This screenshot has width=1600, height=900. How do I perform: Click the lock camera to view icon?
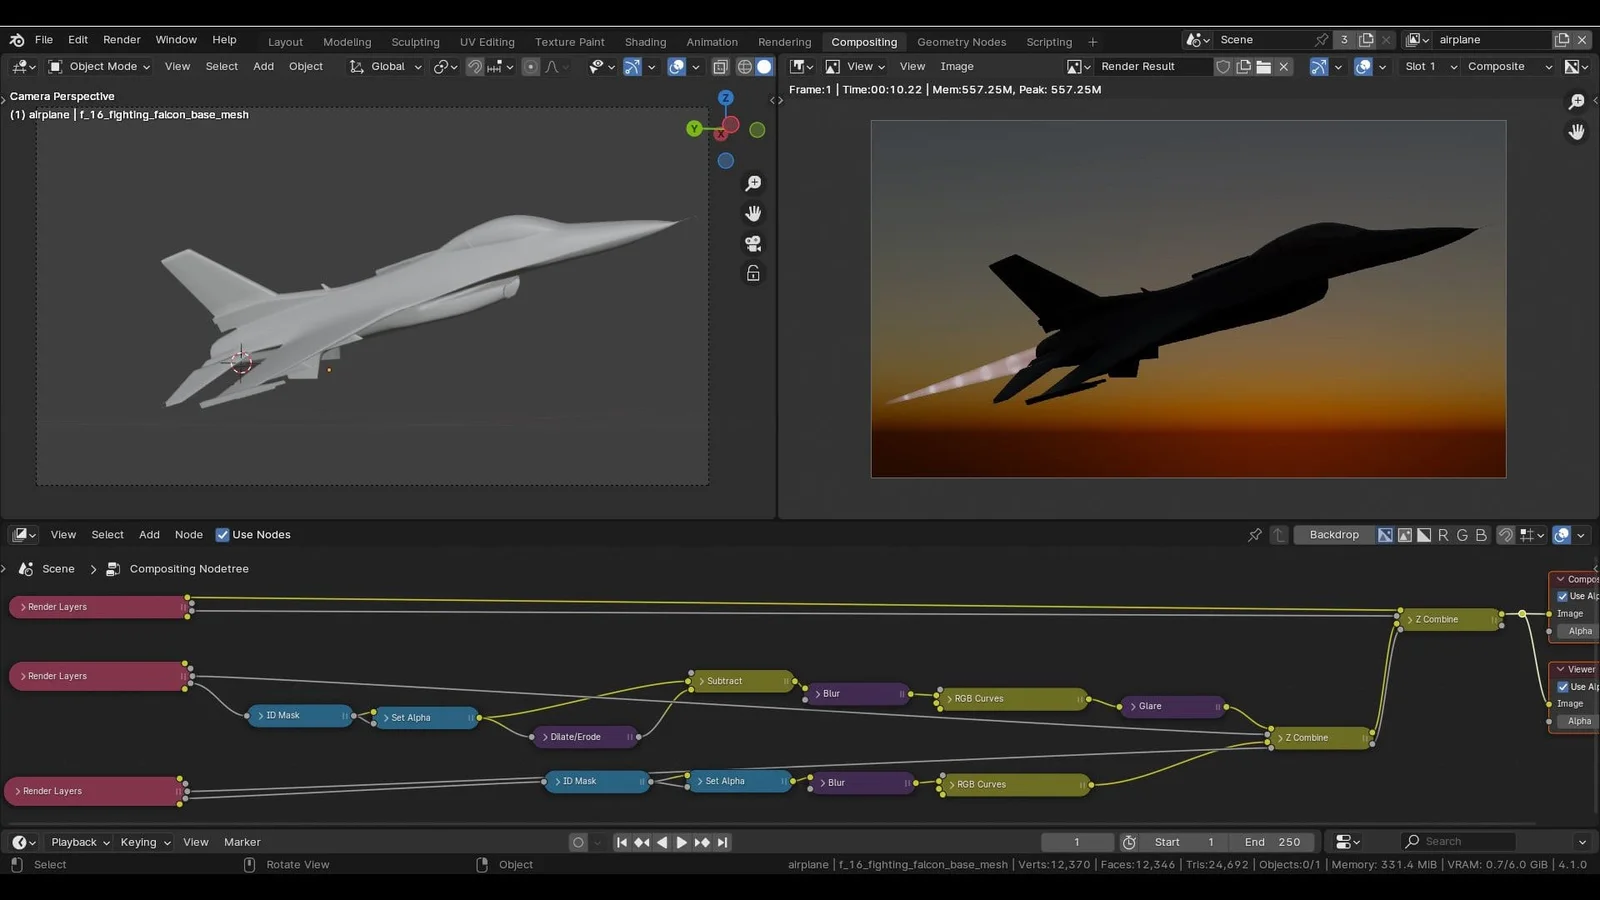(753, 273)
